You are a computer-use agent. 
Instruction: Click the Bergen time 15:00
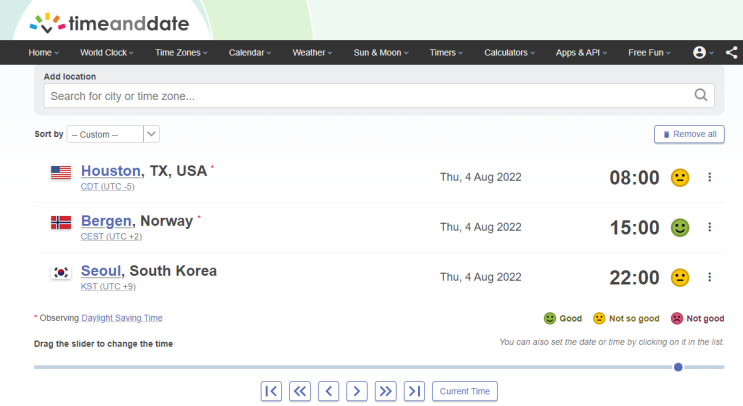click(x=634, y=228)
